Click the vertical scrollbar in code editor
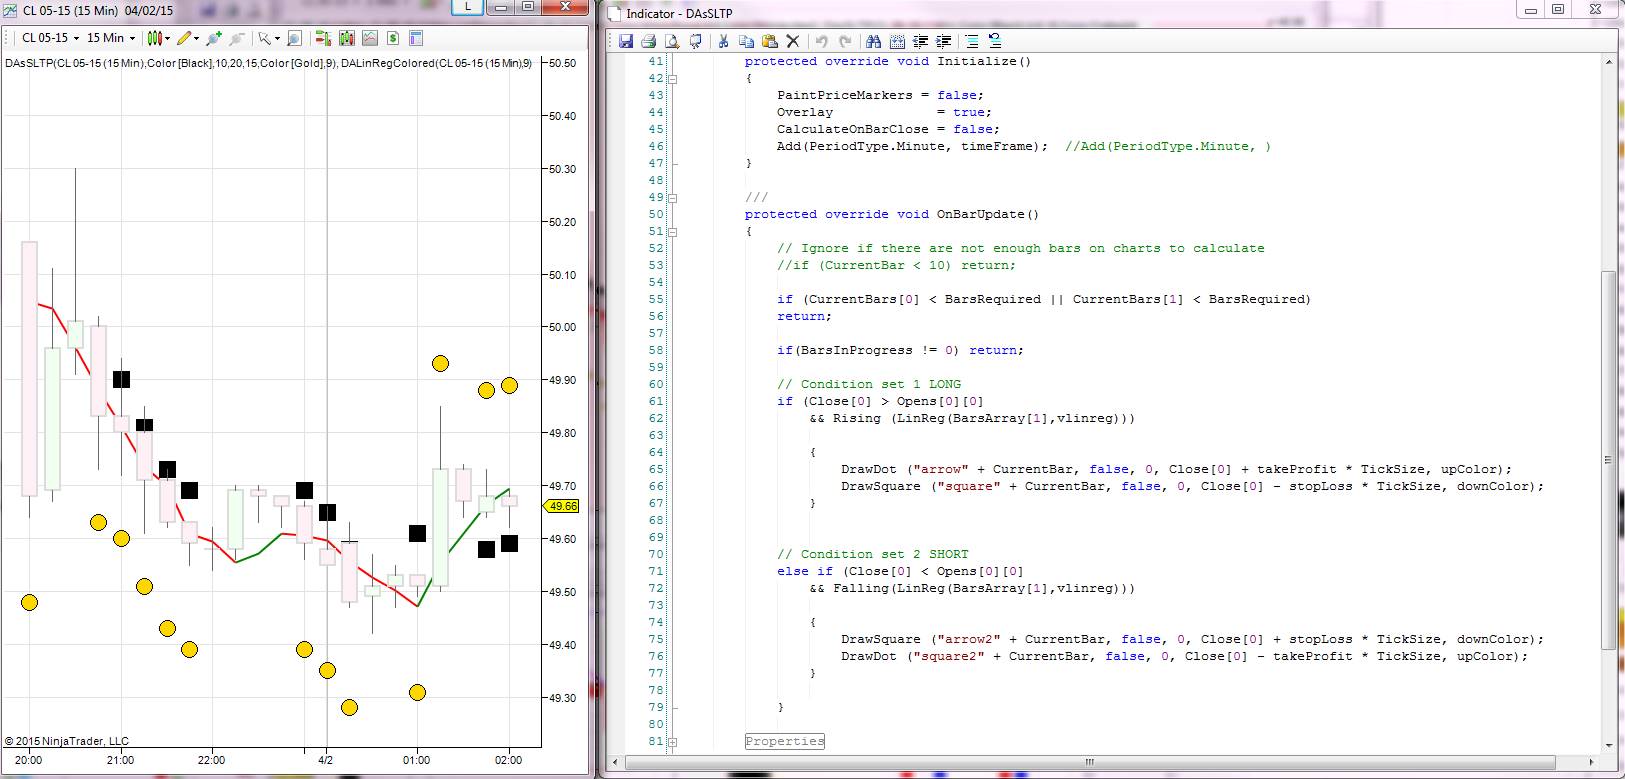Screen dimensions: 1625x779 click(x=1608, y=460)
